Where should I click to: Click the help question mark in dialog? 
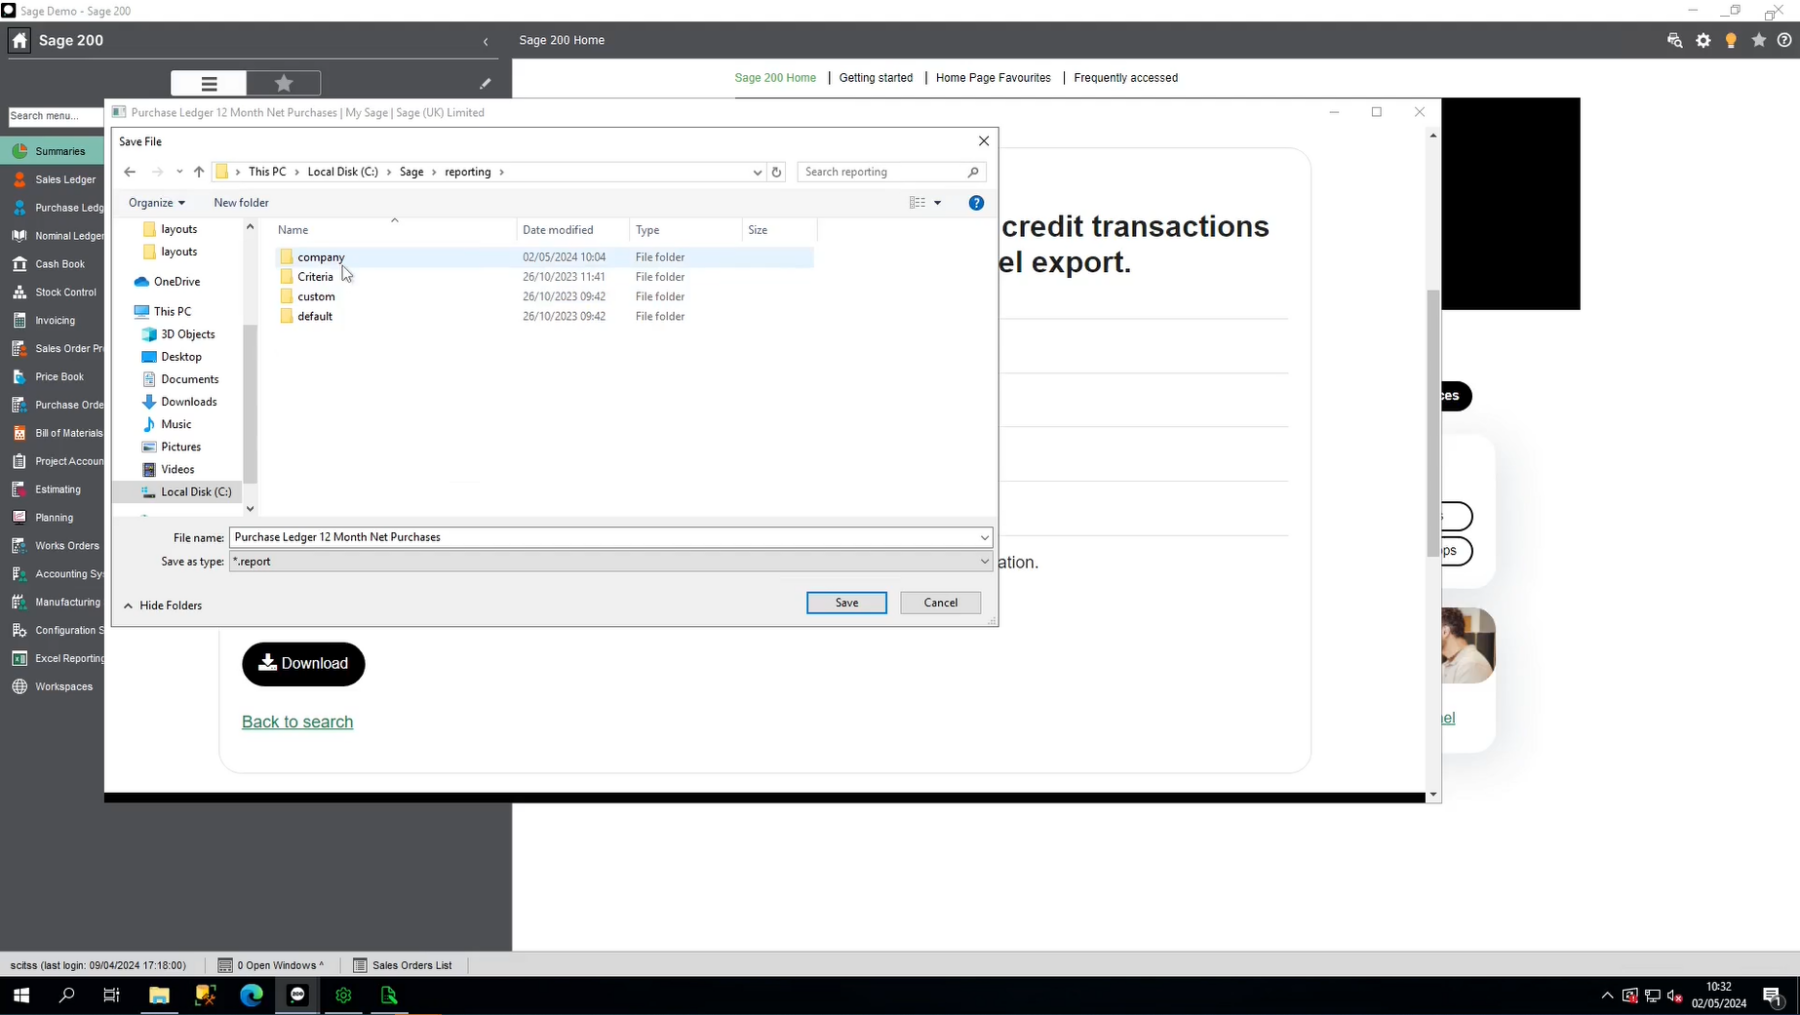[976, 203]
